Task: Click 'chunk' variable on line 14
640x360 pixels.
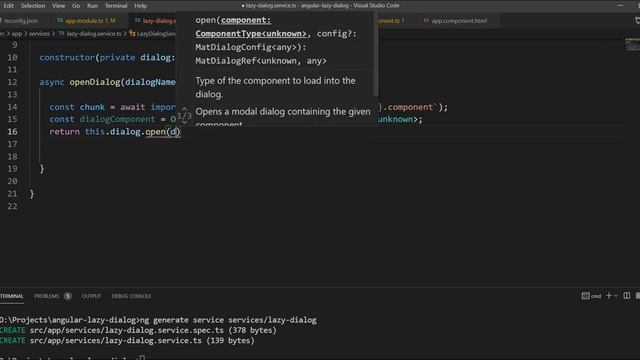Action: tap(92, 107)
